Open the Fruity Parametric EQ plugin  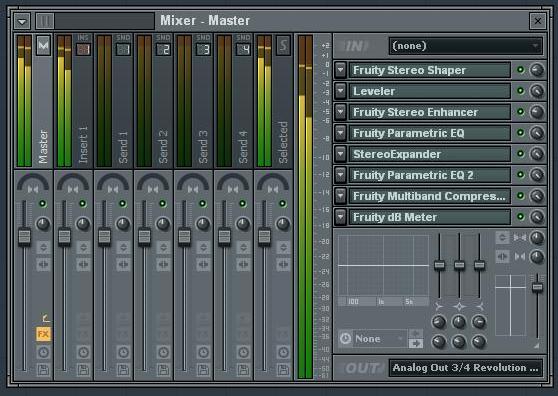tap(430, 133)
